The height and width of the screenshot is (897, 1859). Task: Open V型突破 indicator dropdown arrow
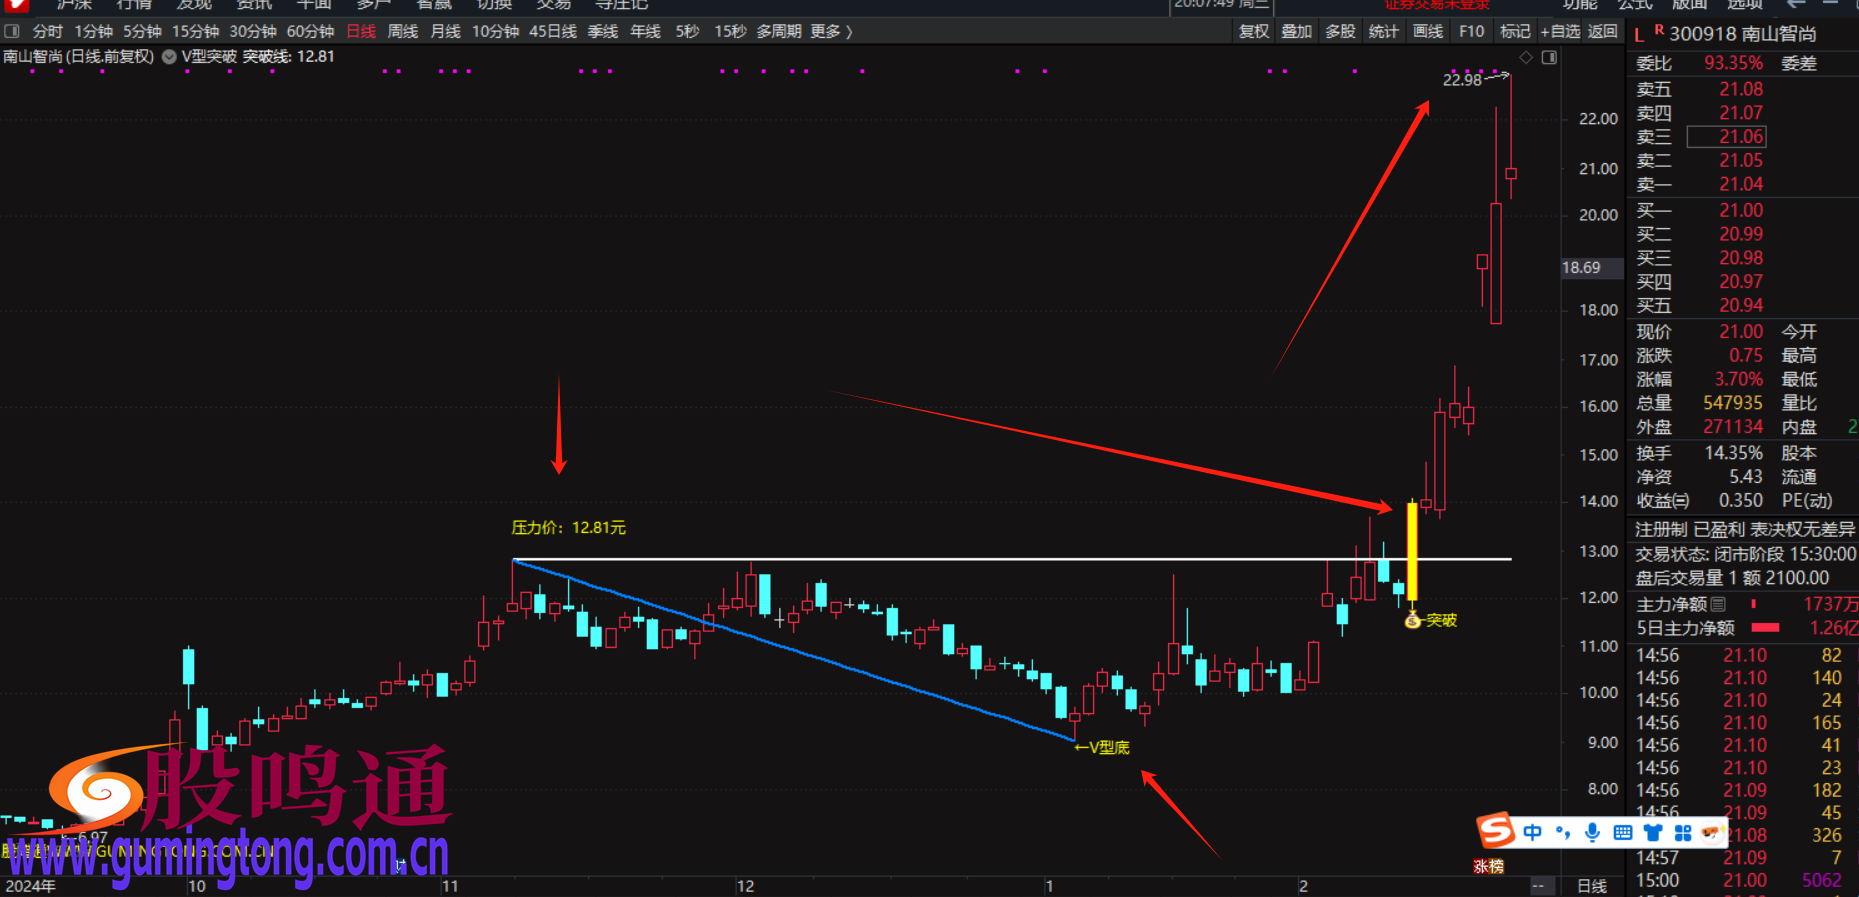[x=169, y=57]
